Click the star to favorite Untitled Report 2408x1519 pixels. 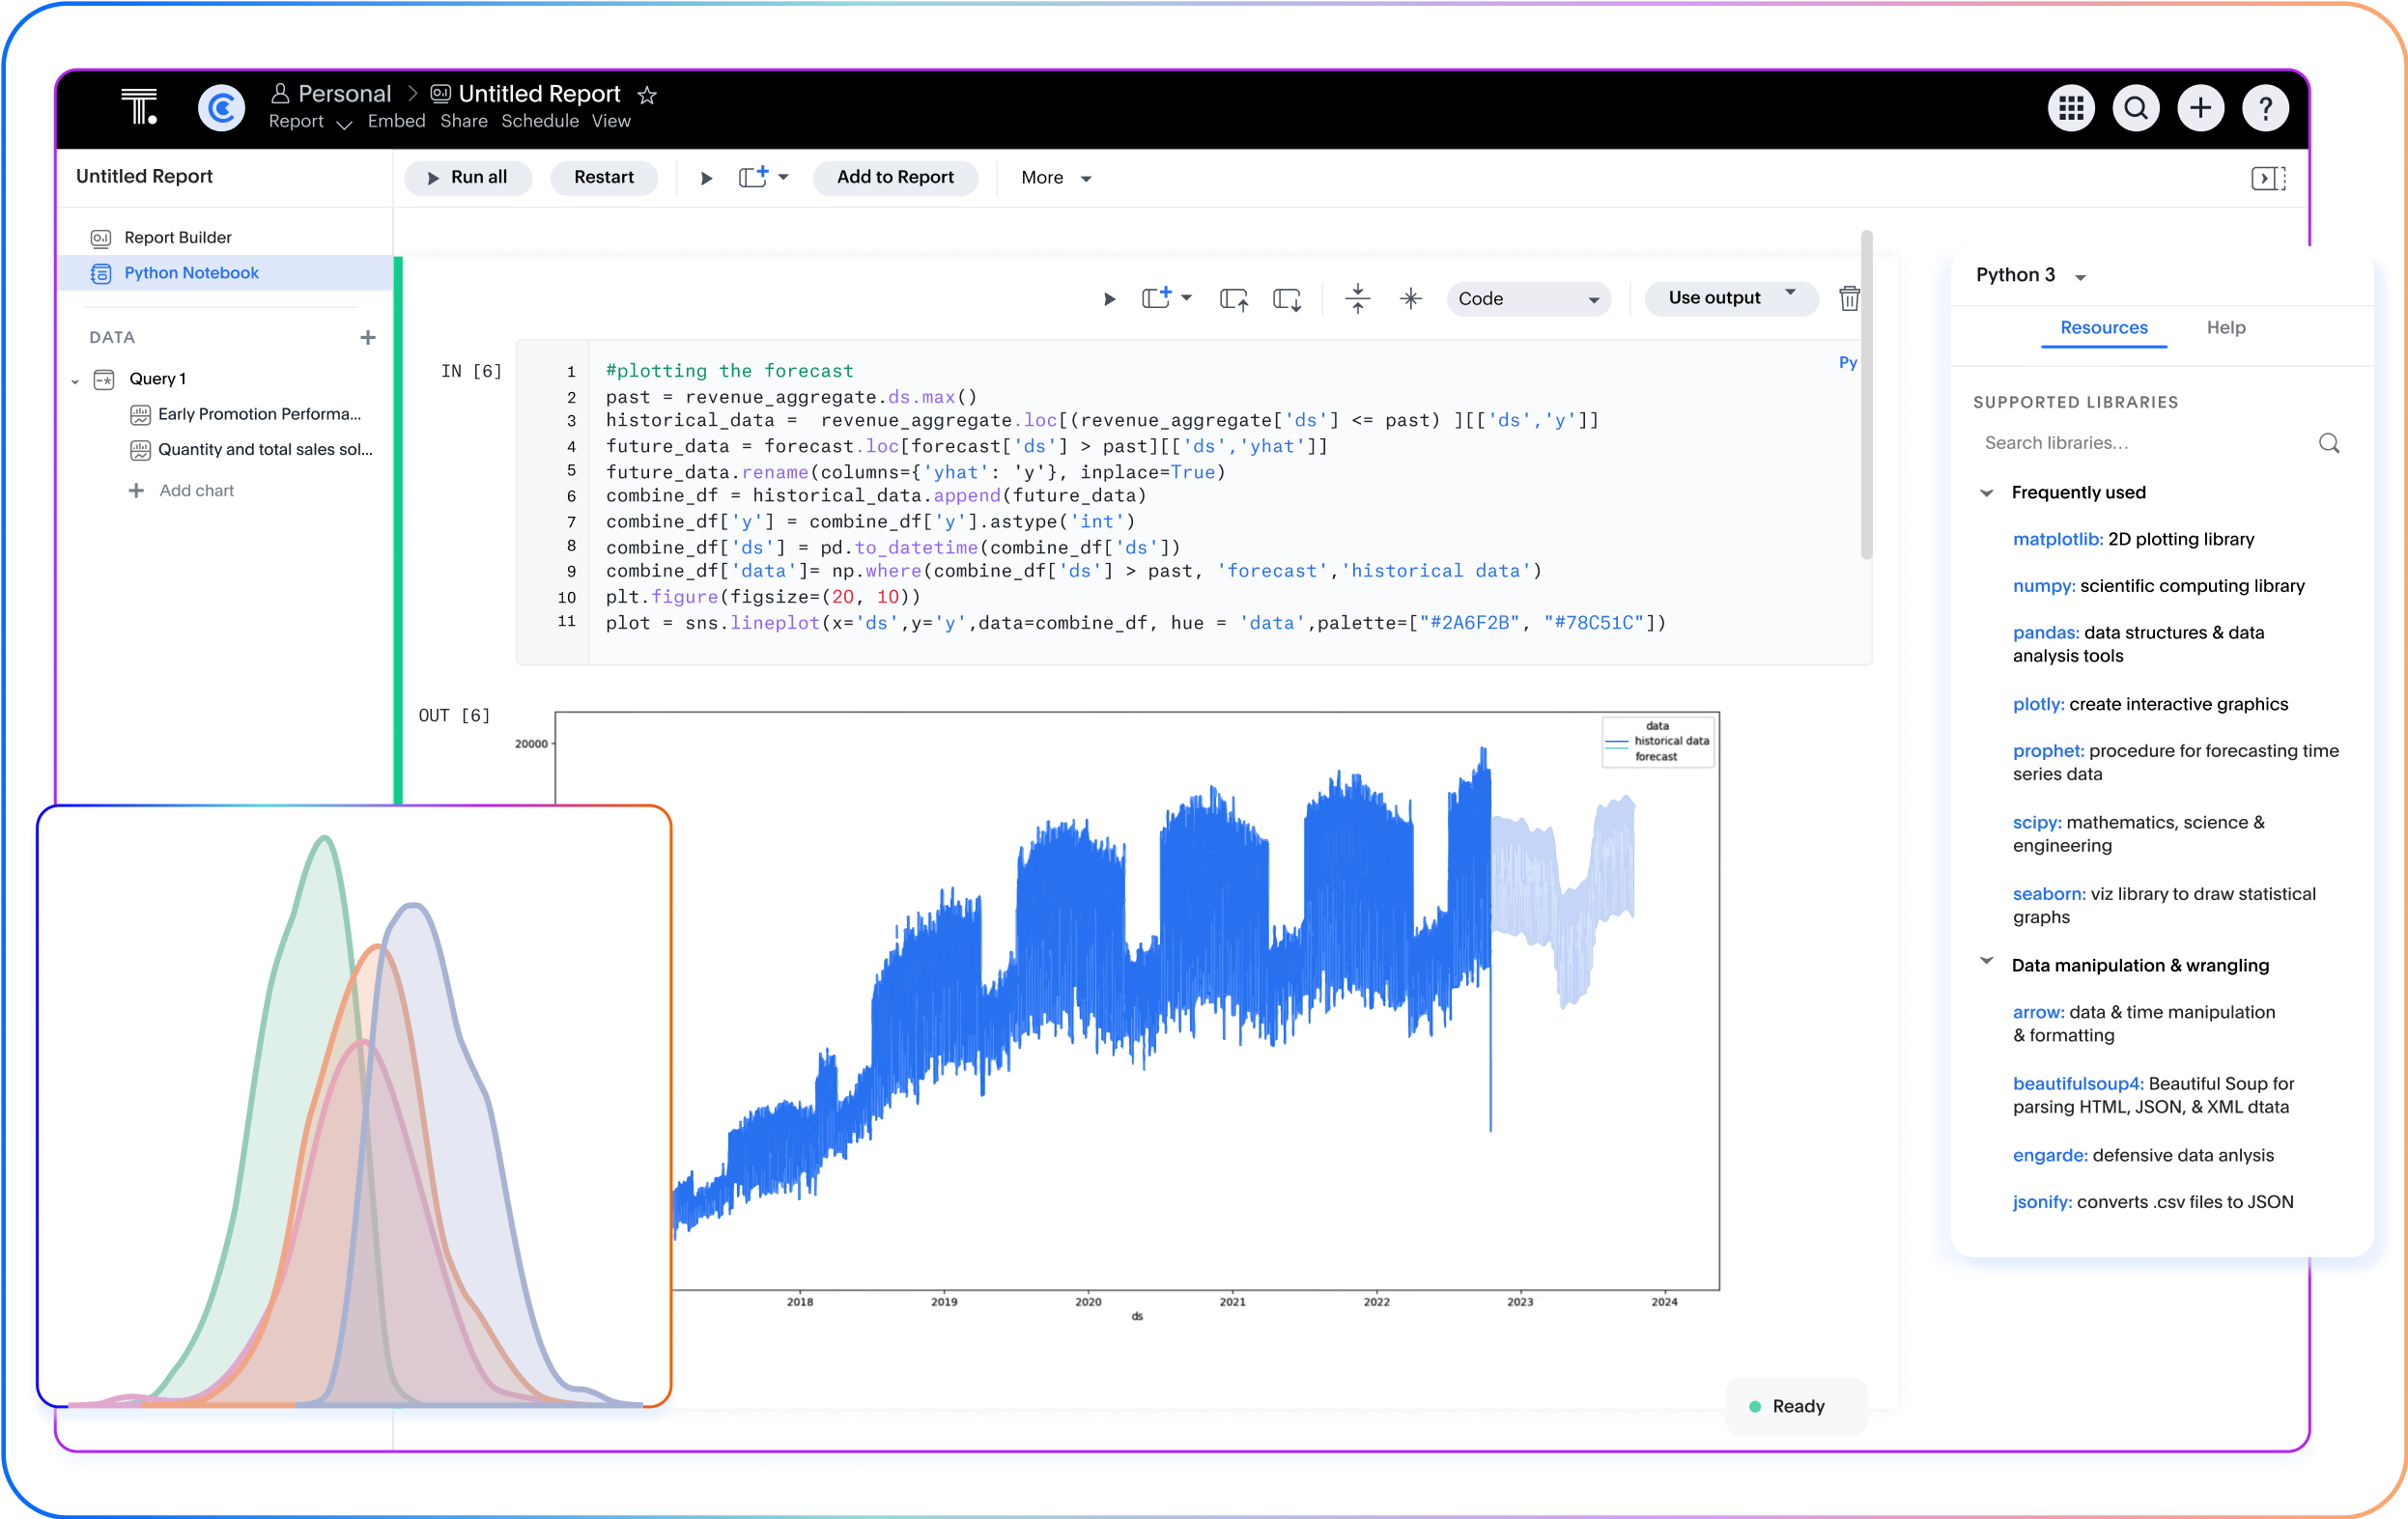[x=647, y=95]
